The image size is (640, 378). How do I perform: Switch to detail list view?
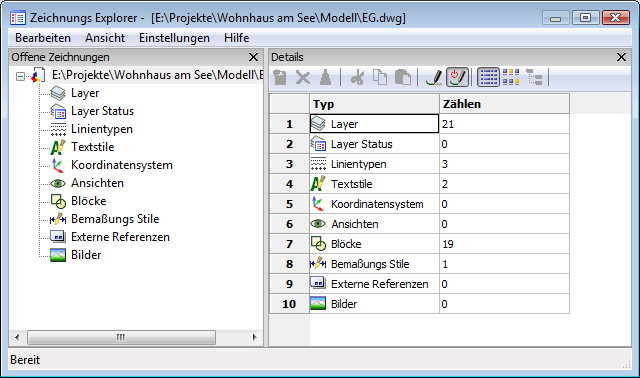488,77
